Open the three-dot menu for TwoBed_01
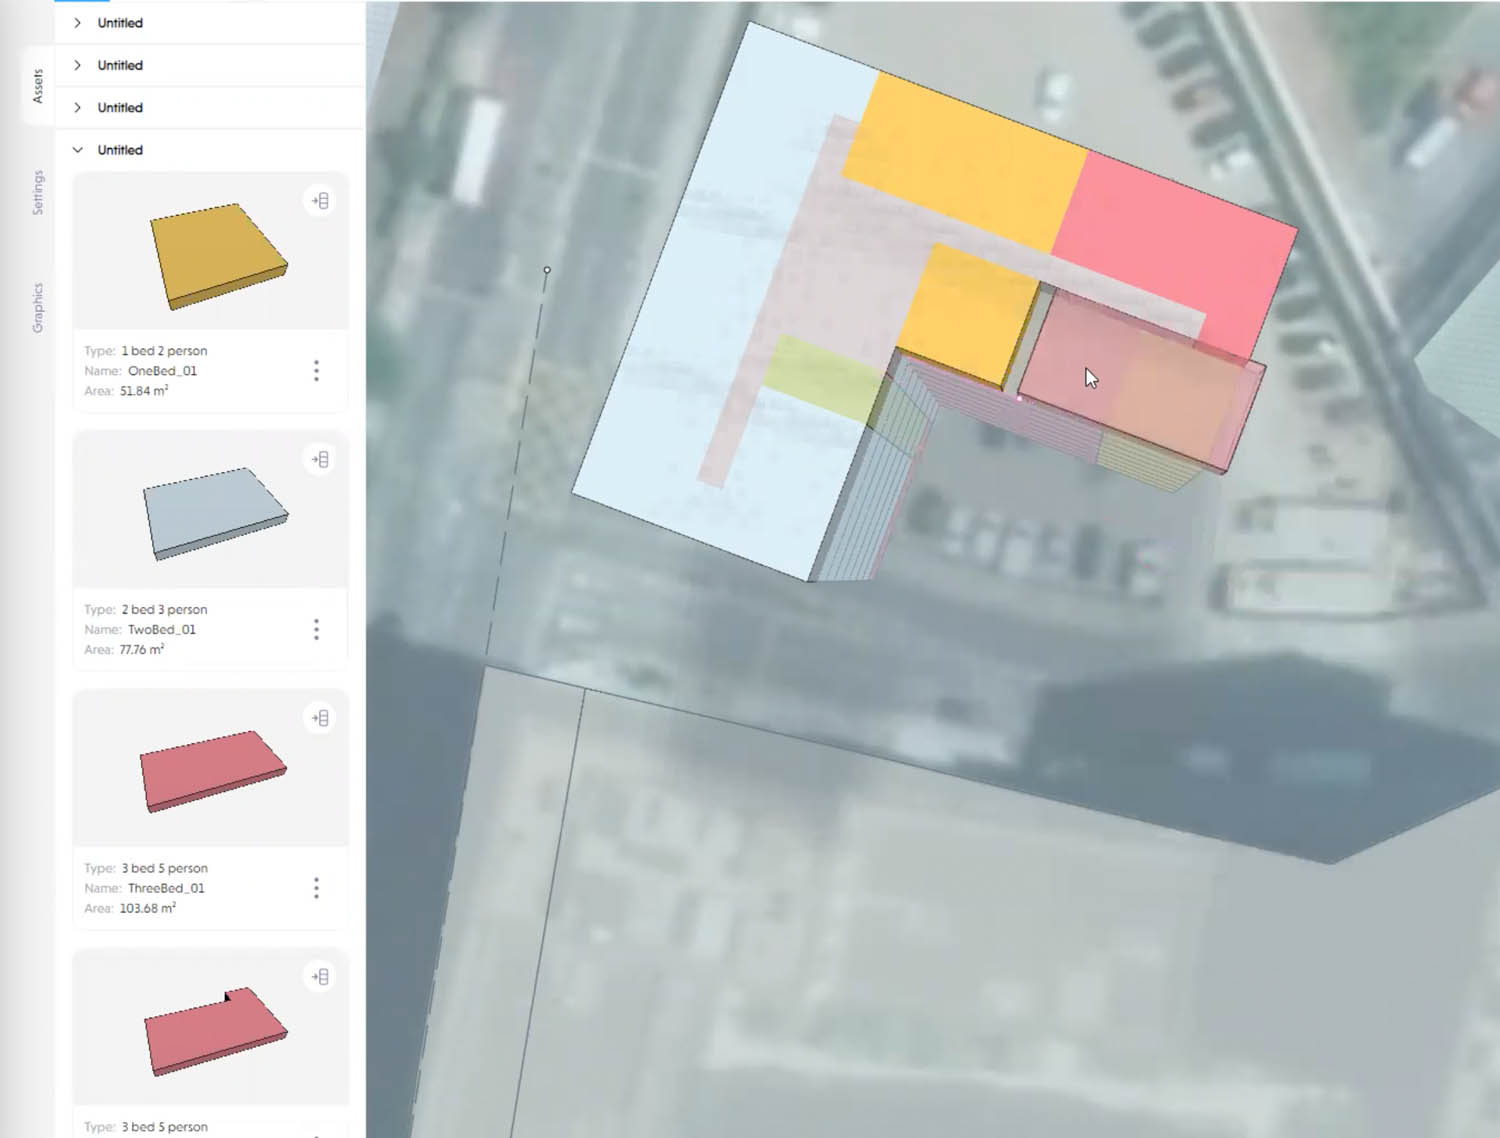This screenshot has width=1500, height=1138. click(x=316, y=629)
